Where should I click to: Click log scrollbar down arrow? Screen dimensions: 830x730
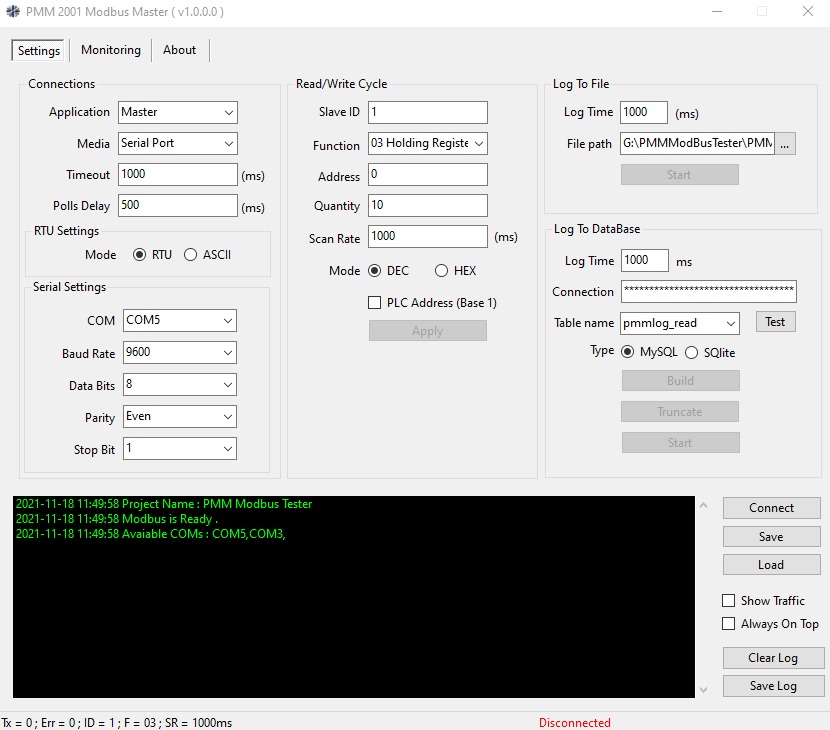tap(703, 689)
